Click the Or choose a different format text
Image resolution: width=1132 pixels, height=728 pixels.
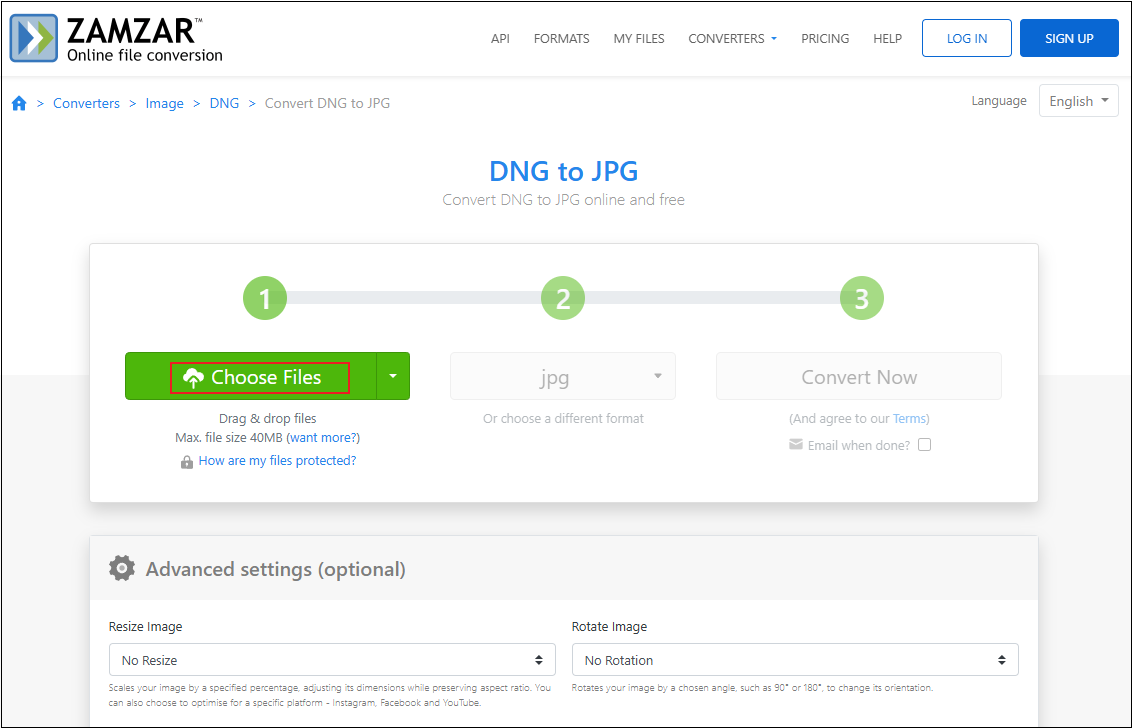[563, 419]
